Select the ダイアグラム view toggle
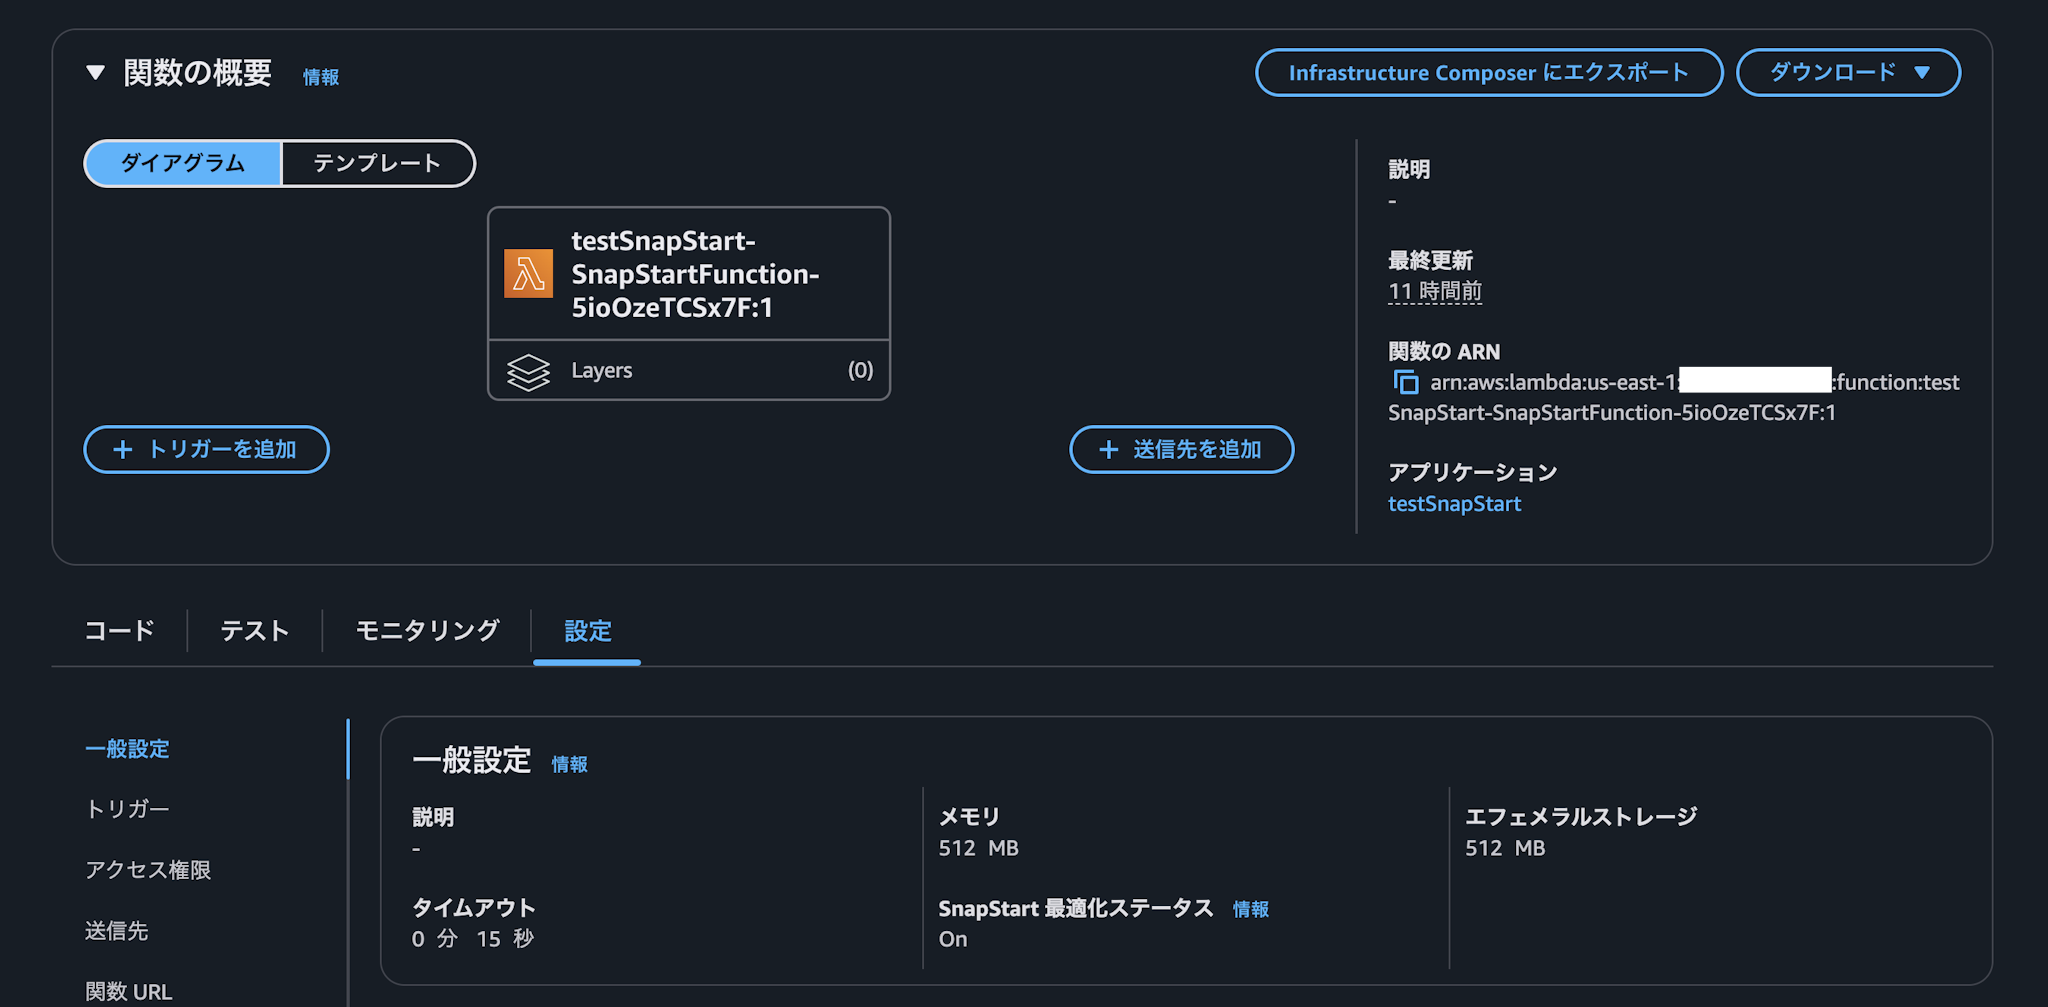 (x=183, y=163)
